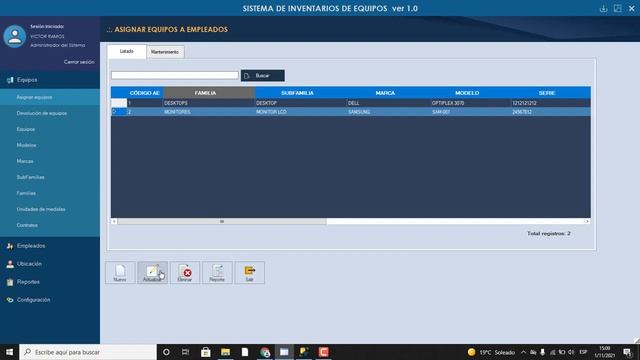
Task: Sort by FAMILIA column header
Action: (x=209, y=93)
